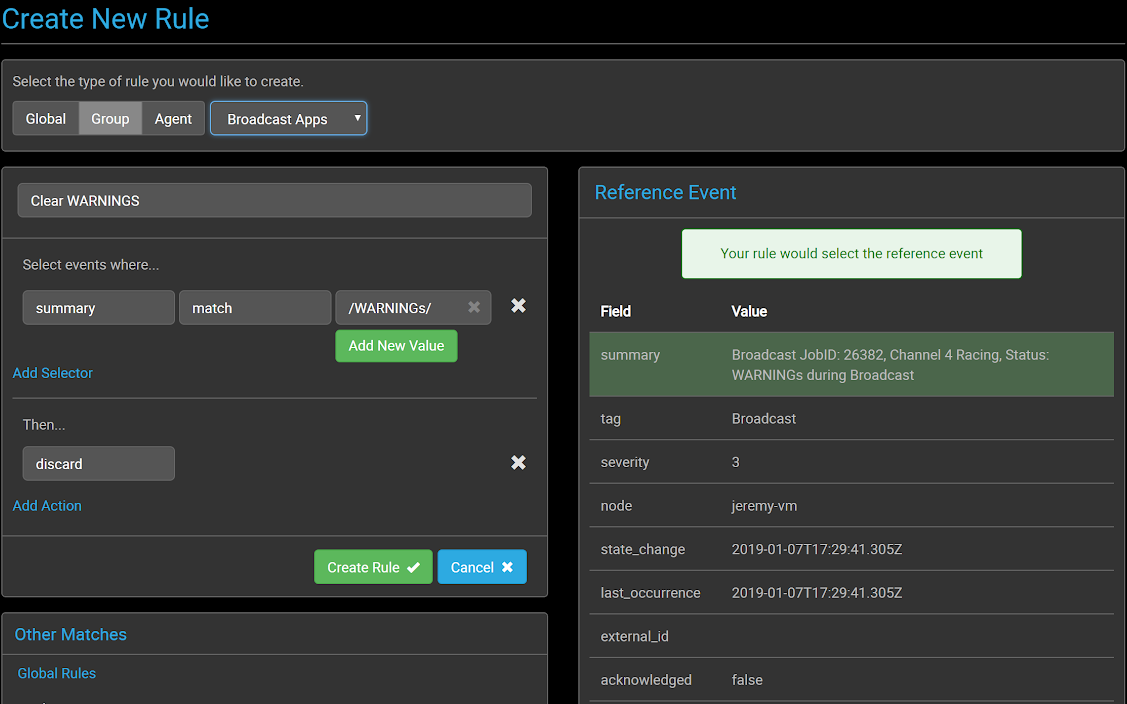Clear the /WARNINGs/ value with its x icon
This screenshot has width=1127, height=704.
coord(474,307)
